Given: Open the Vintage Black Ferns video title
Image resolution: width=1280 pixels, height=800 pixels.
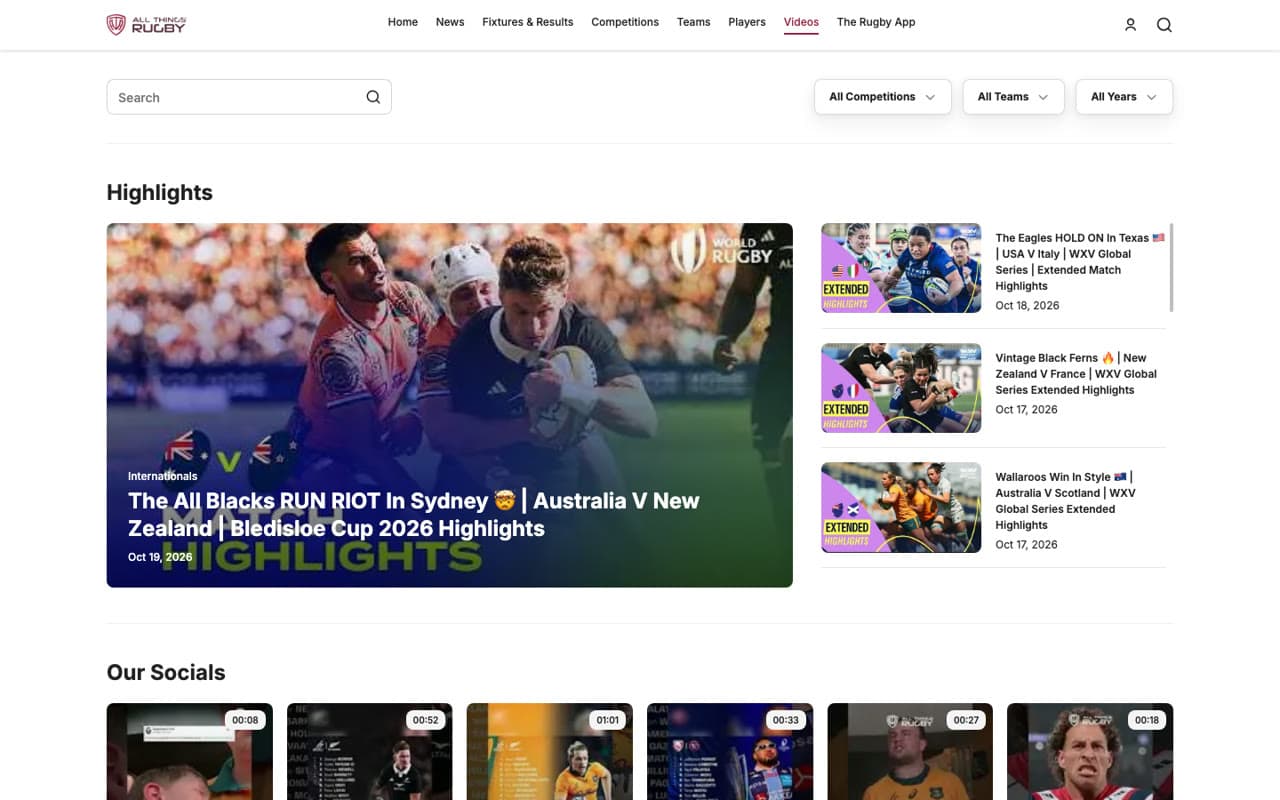Looking at the screenshot, I should [x=1076, y=374].
